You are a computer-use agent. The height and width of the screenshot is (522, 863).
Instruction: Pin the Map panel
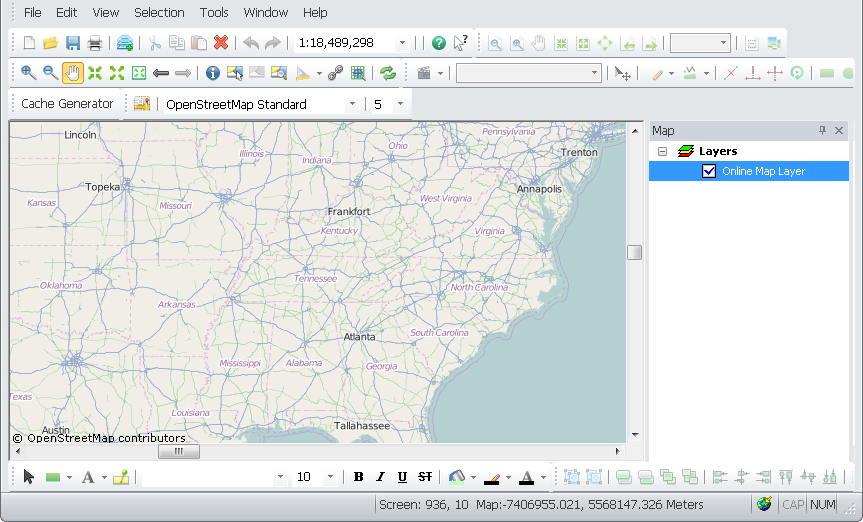[x=822, y=130]
